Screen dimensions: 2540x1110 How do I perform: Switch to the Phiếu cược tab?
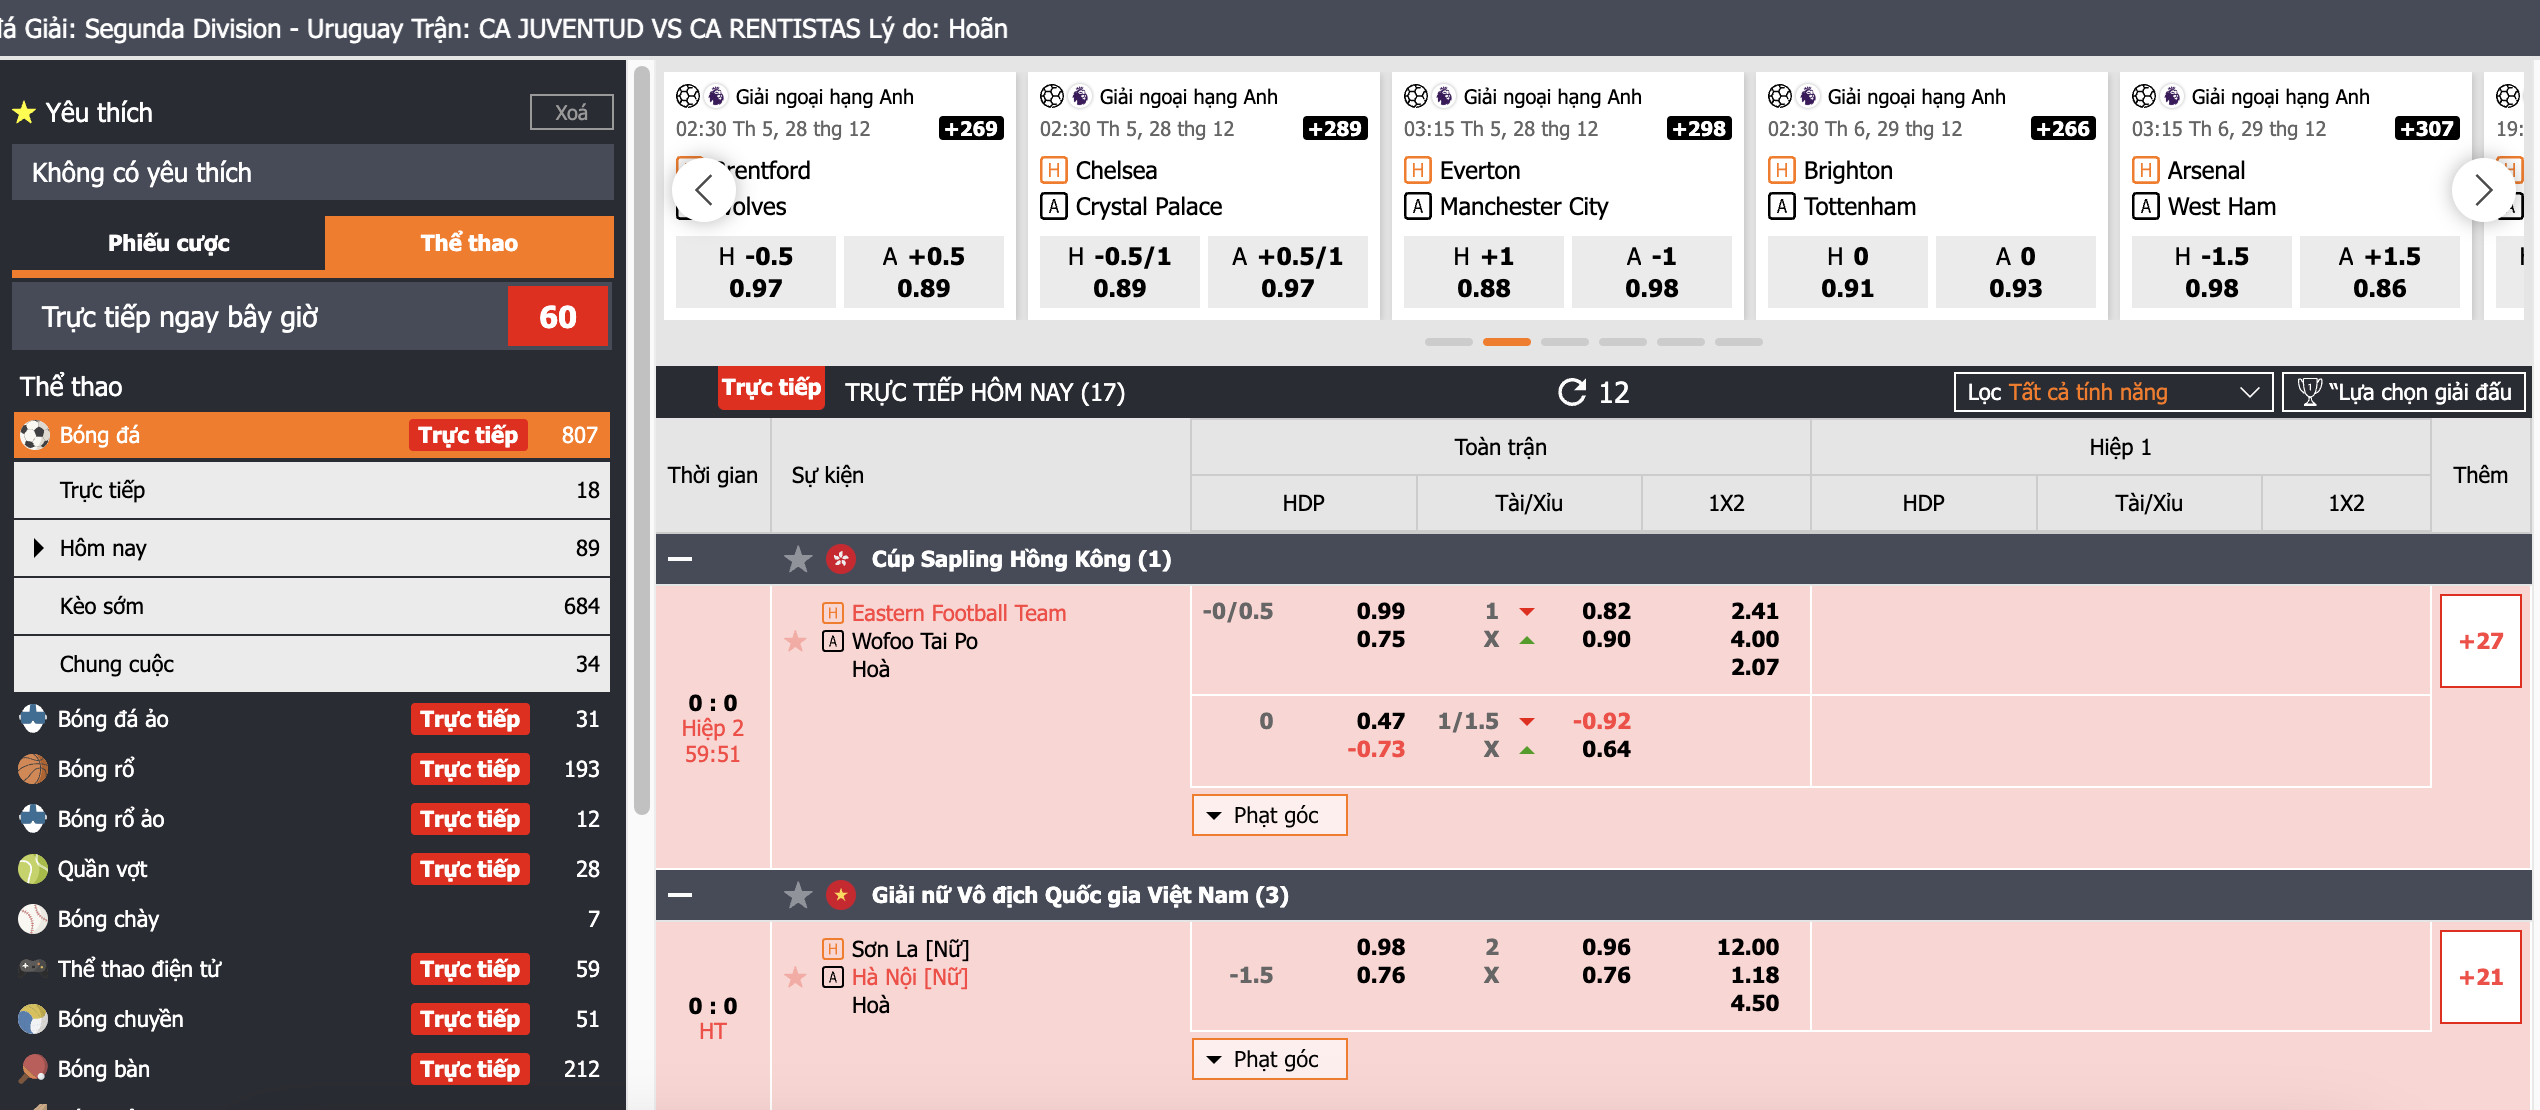click(168, 243)
